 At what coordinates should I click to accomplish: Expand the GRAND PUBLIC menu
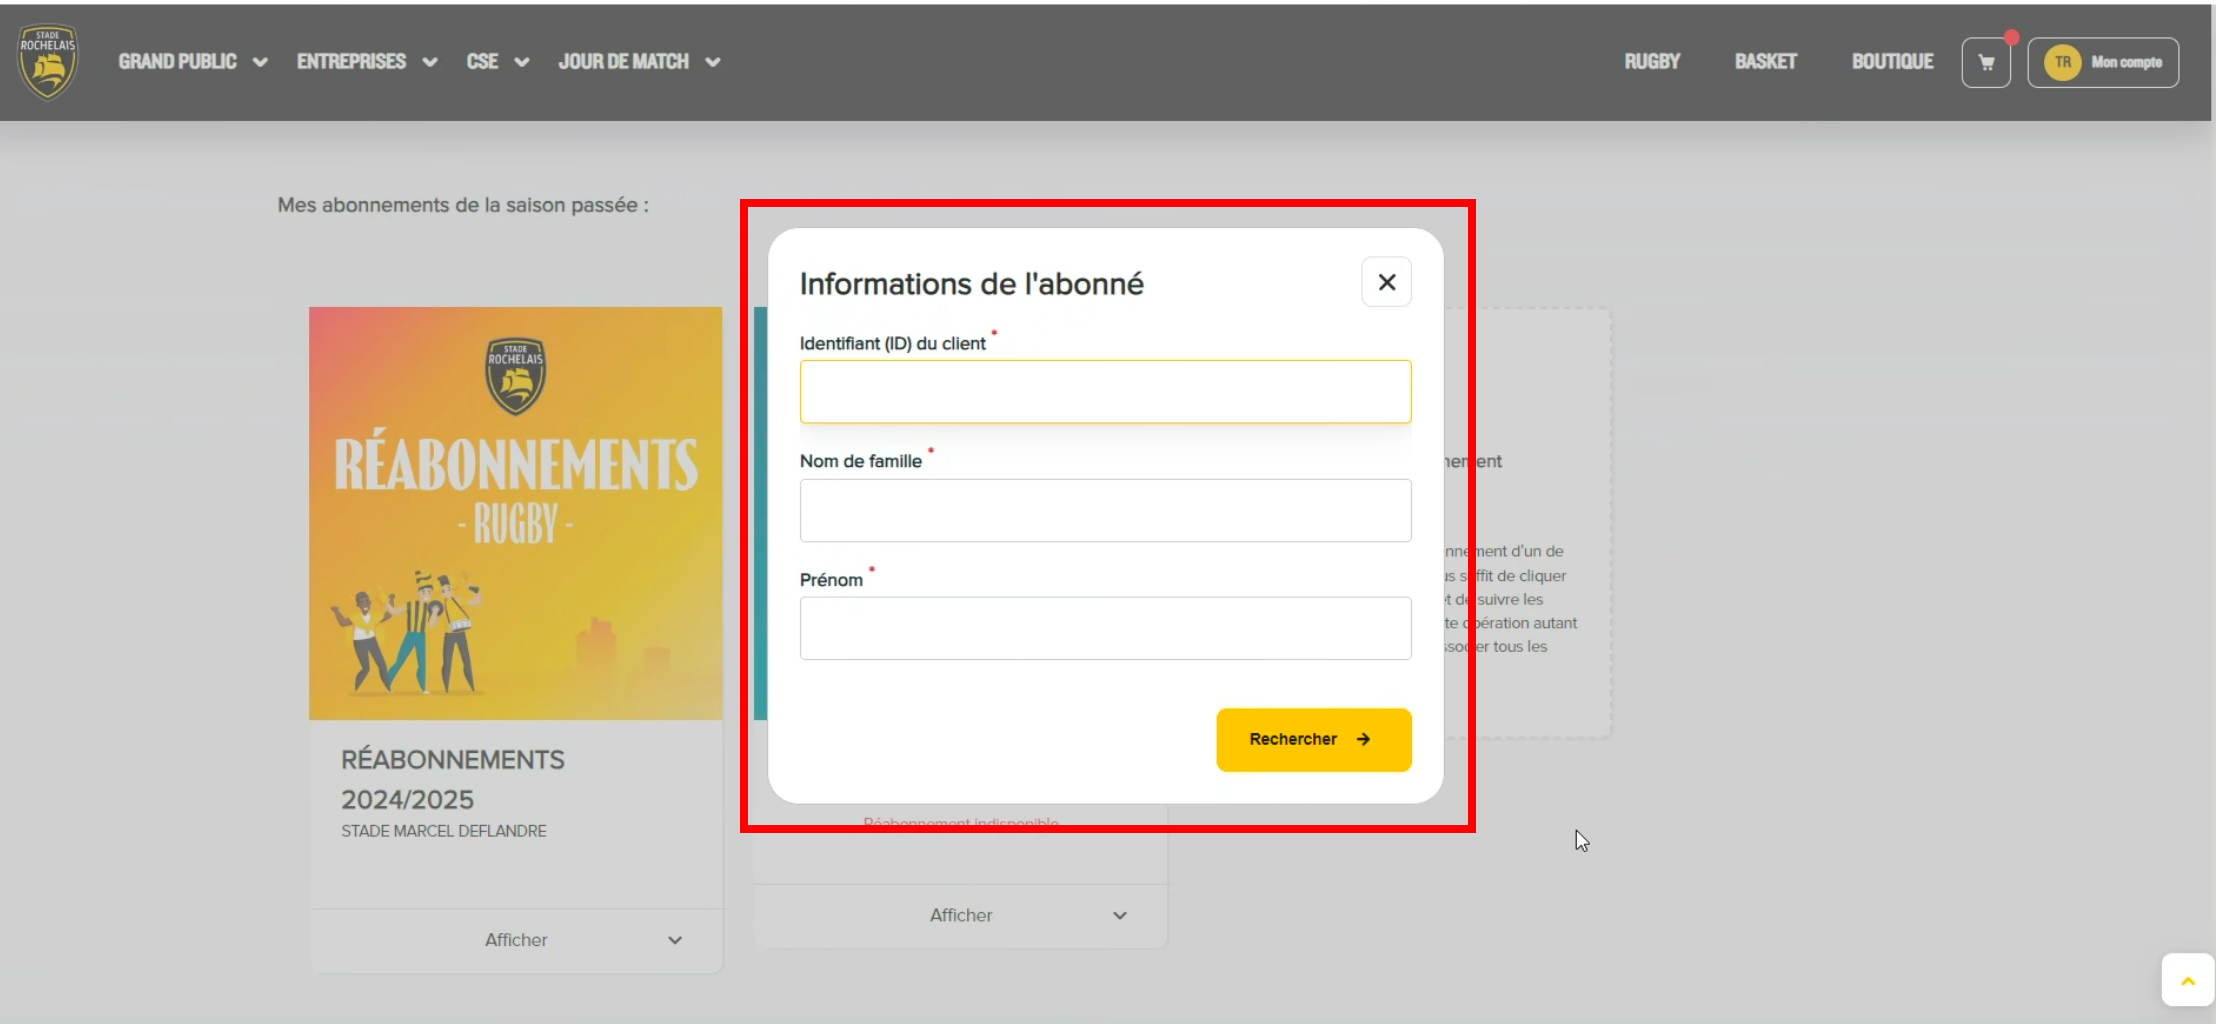193,62
